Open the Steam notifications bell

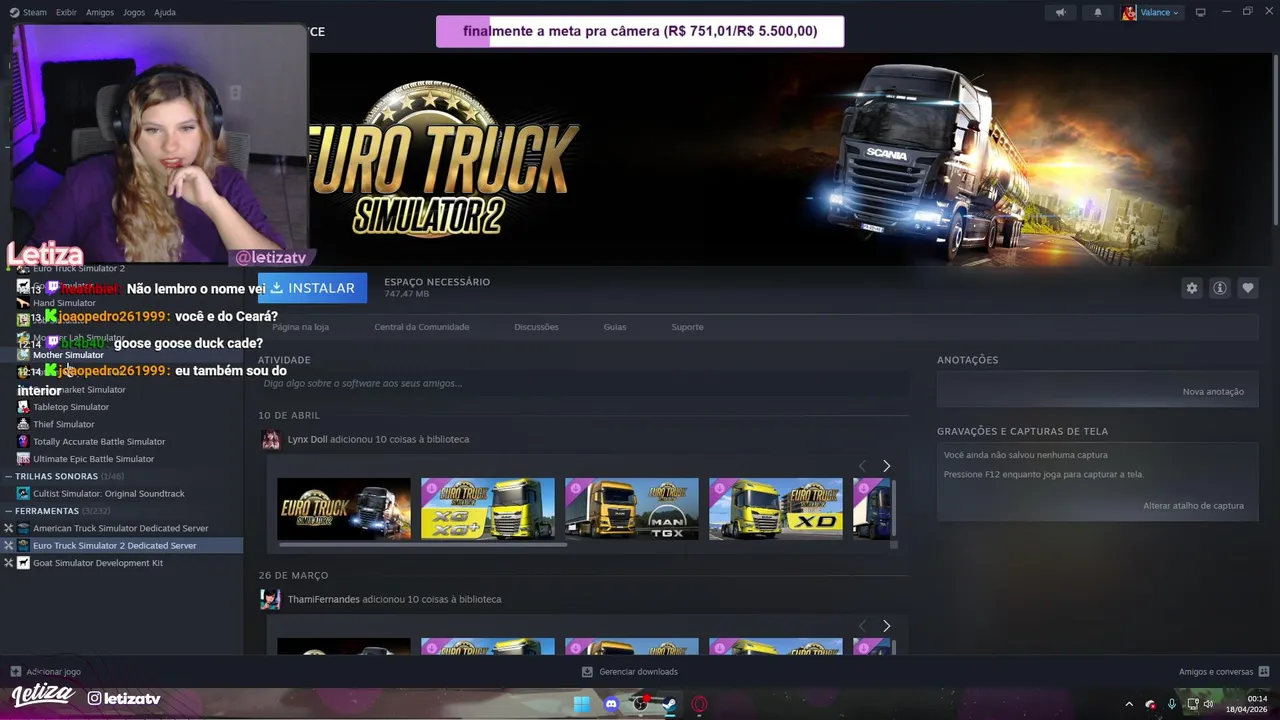[1098, 12]
